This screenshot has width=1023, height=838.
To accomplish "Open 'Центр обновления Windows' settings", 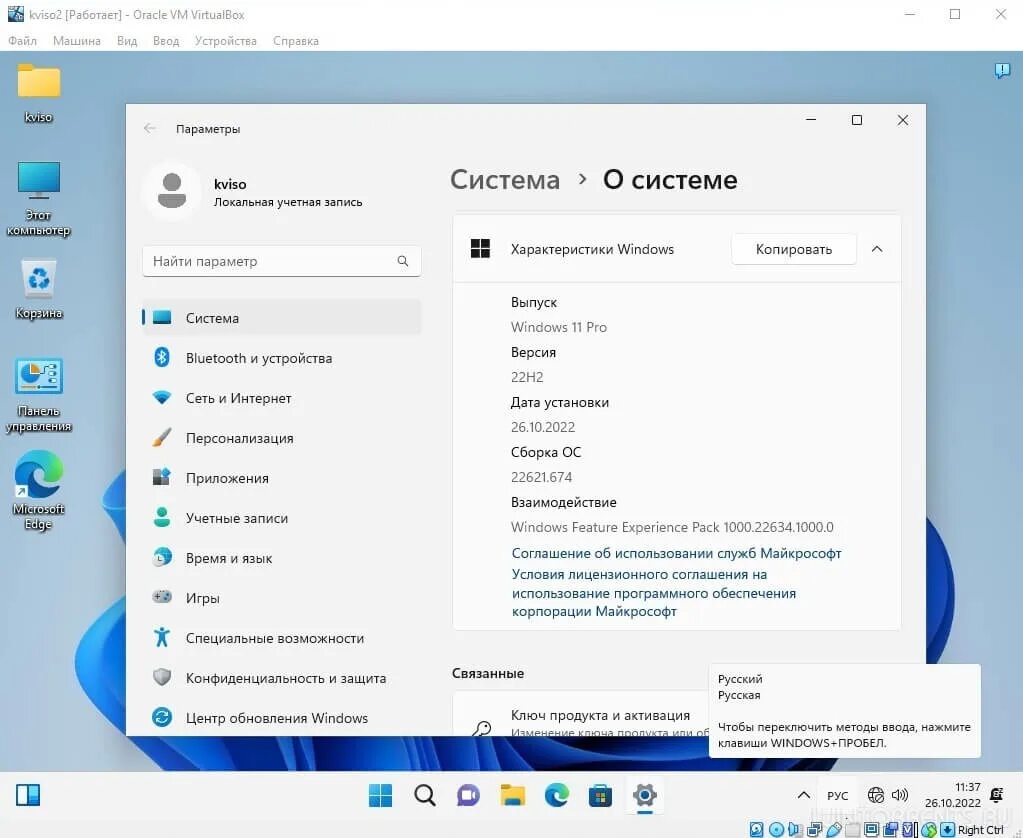I will (282, 718).
